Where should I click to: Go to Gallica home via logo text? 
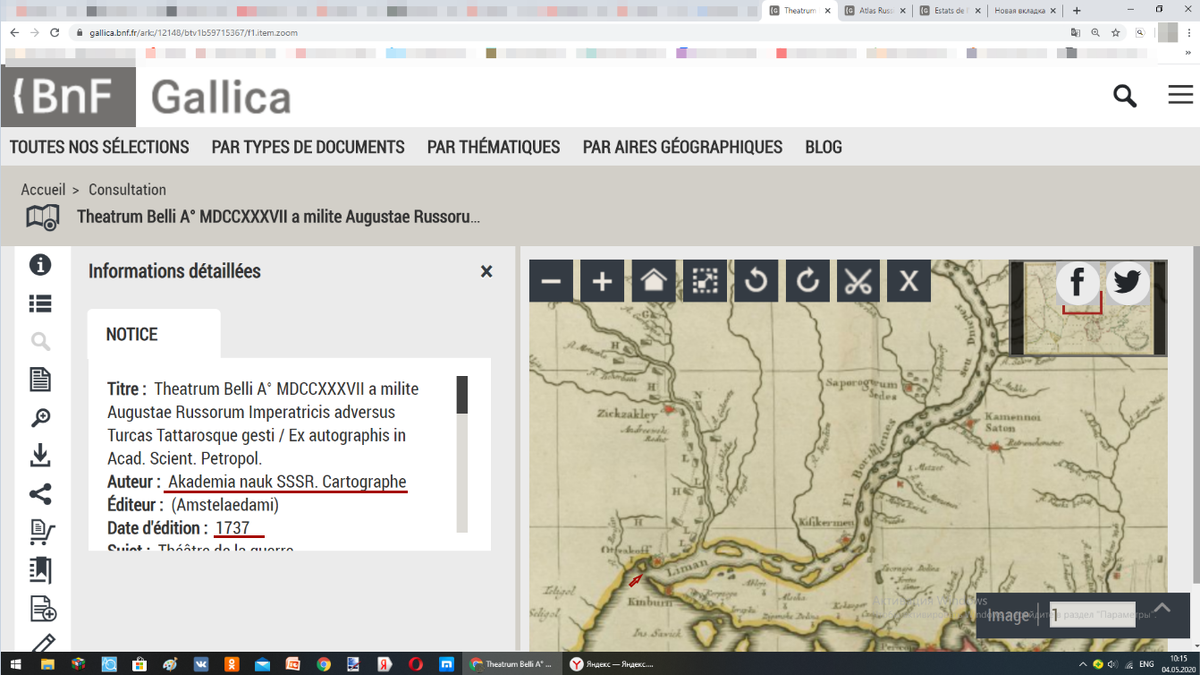[220, 98]
